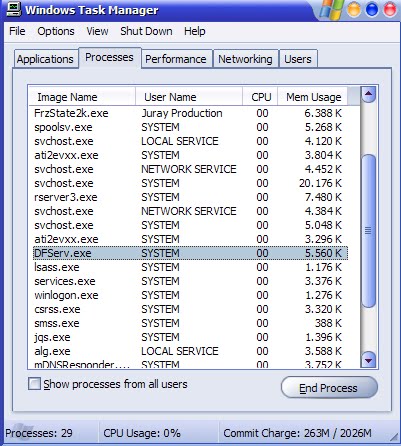
Task: Sort by the CPU column header
Action: click(260, 97)
